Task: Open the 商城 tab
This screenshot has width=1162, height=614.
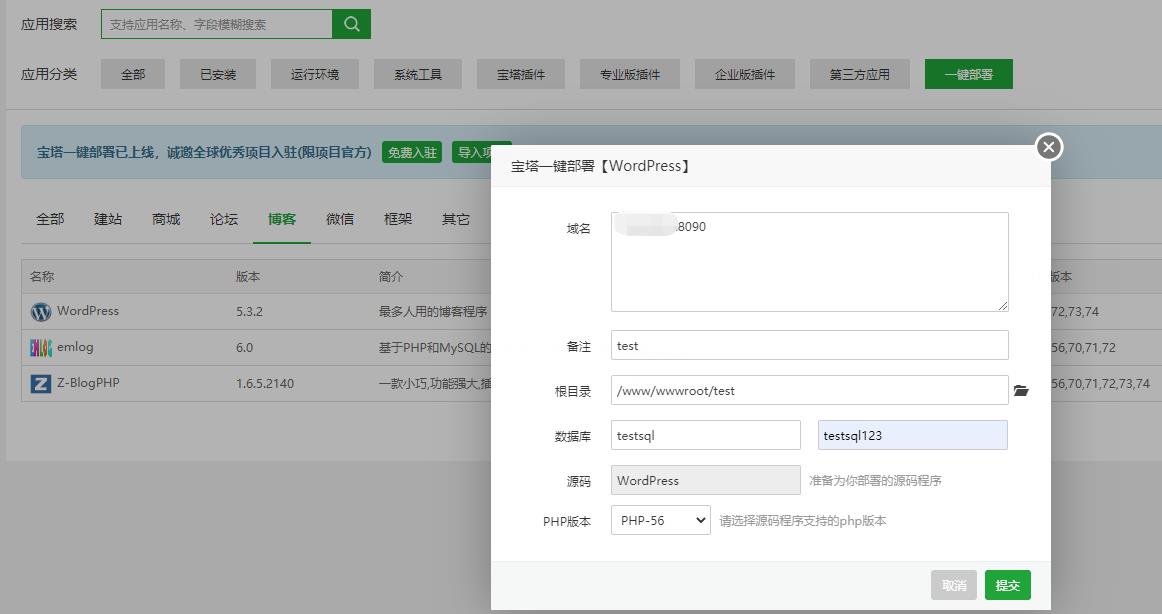Action: pyautogui.click(x=166, y=219)
